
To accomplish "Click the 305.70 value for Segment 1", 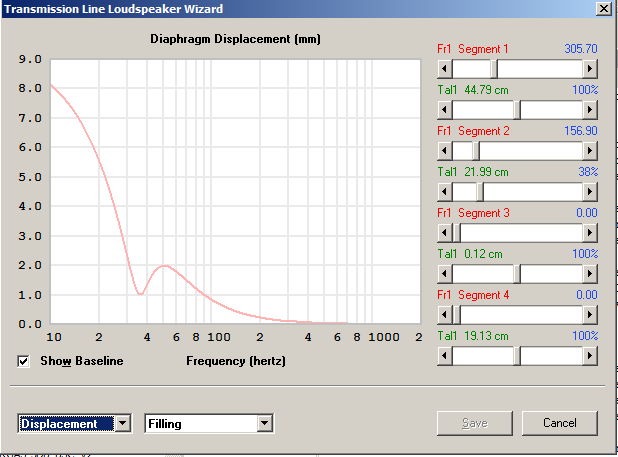I will click(x=581, y=49).
